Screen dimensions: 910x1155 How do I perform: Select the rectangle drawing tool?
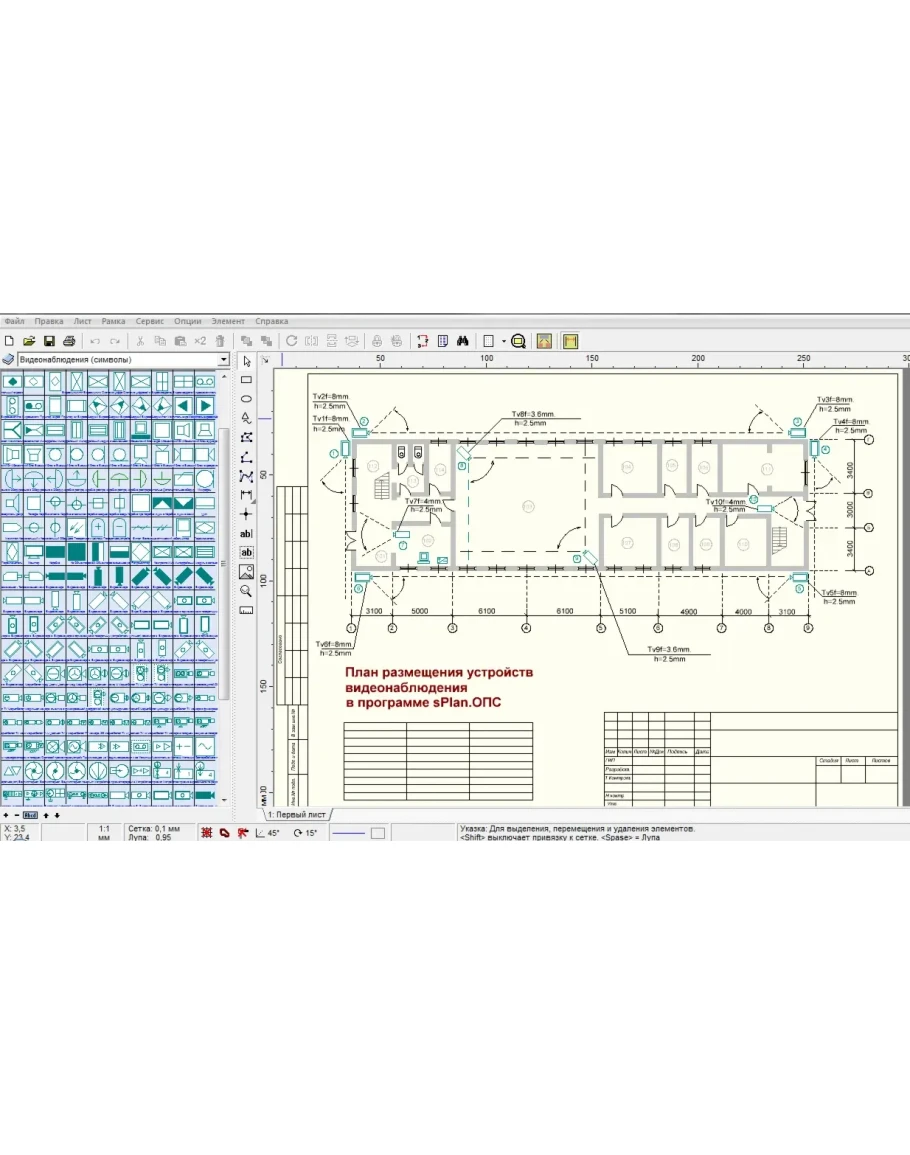tap(246, 380)
